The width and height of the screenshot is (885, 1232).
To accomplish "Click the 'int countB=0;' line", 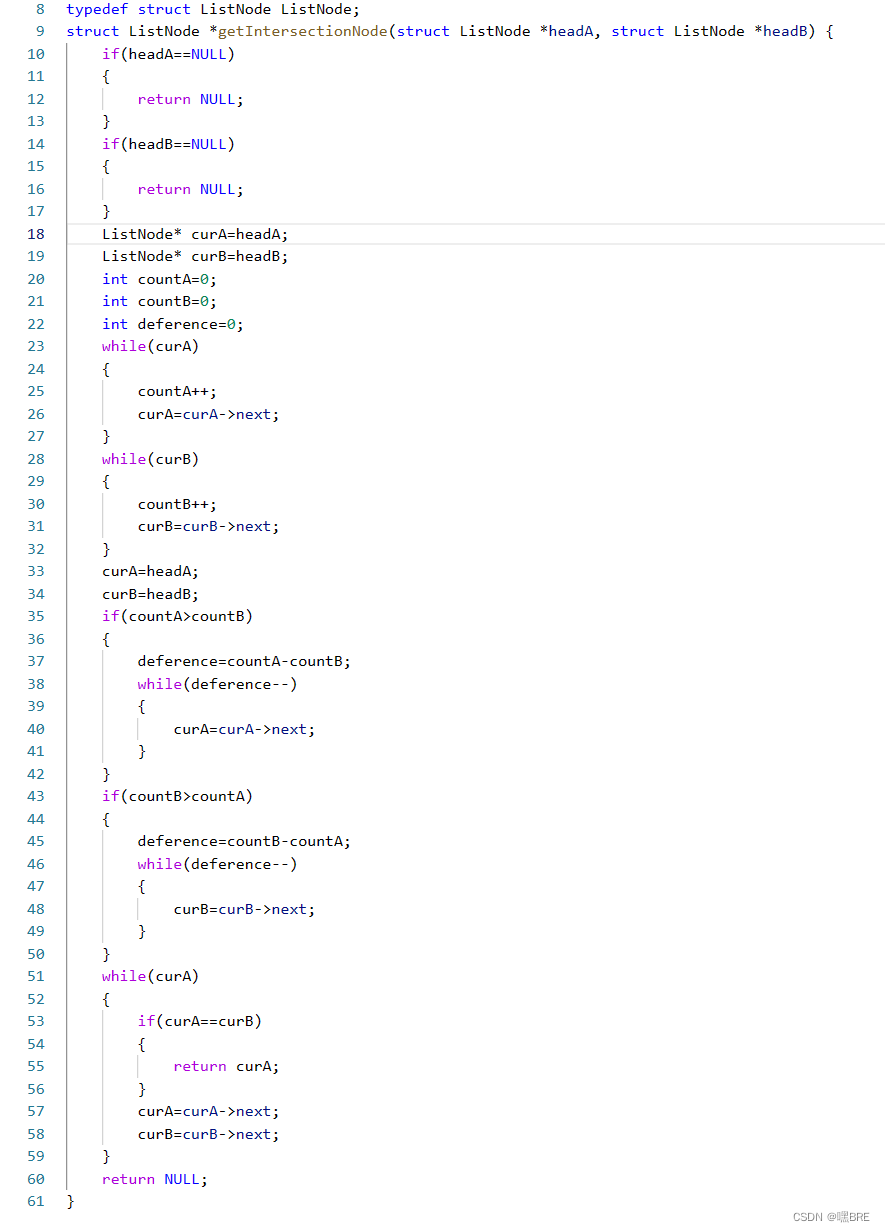I will point(159,301).
